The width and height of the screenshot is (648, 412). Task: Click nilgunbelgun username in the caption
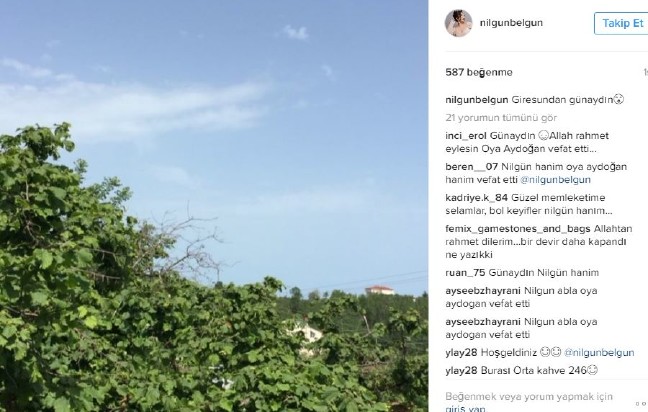click(x=477, y=100)
